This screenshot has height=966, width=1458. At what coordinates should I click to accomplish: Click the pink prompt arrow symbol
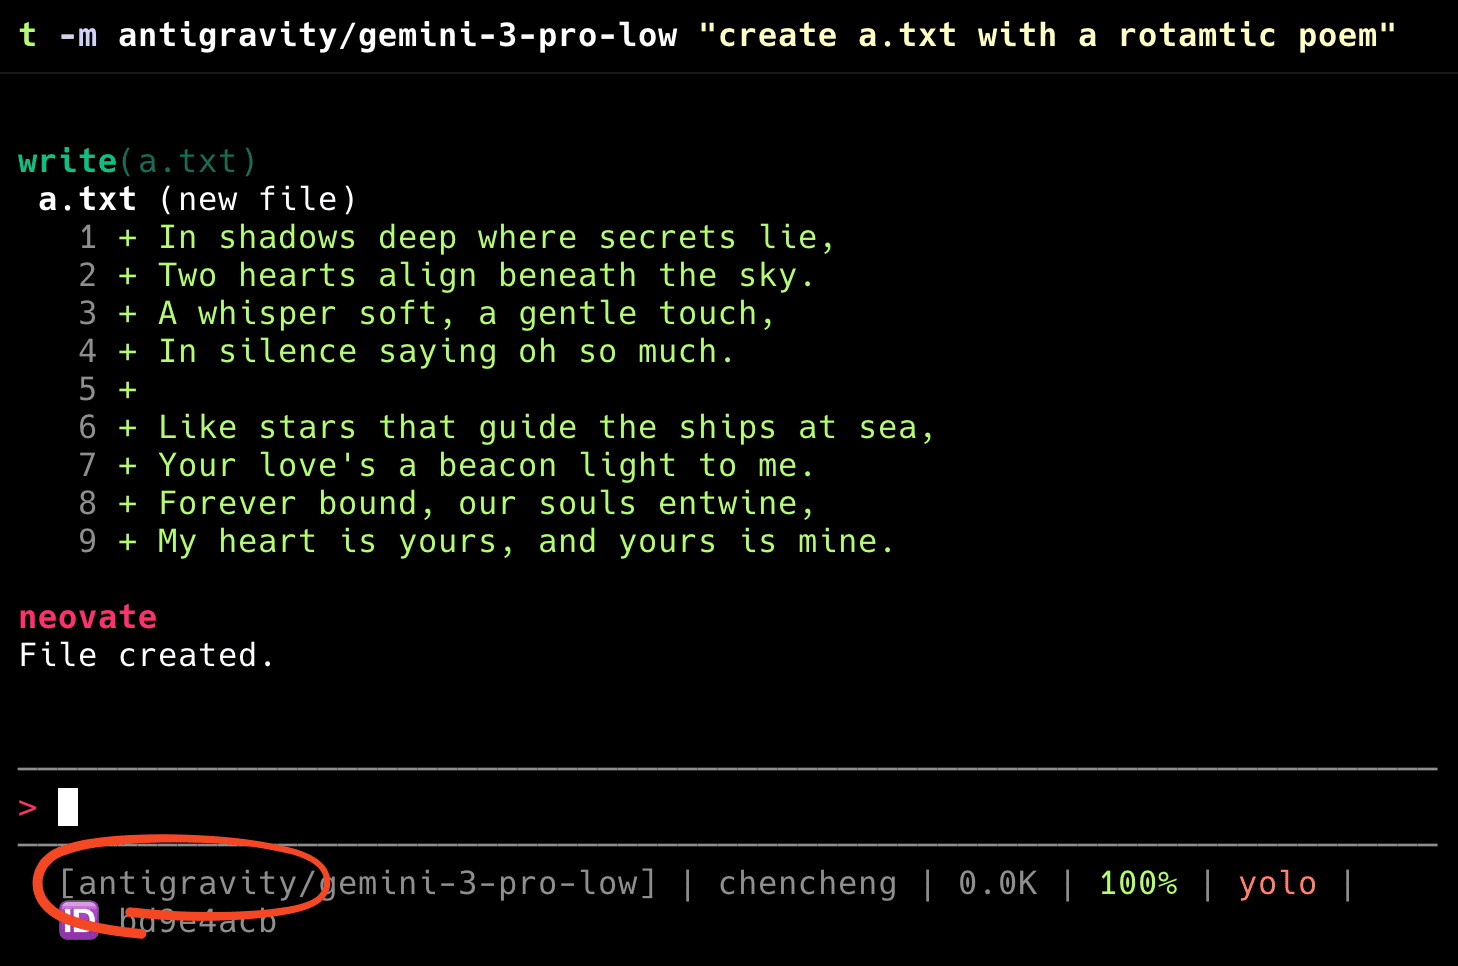tap(28, 807)
